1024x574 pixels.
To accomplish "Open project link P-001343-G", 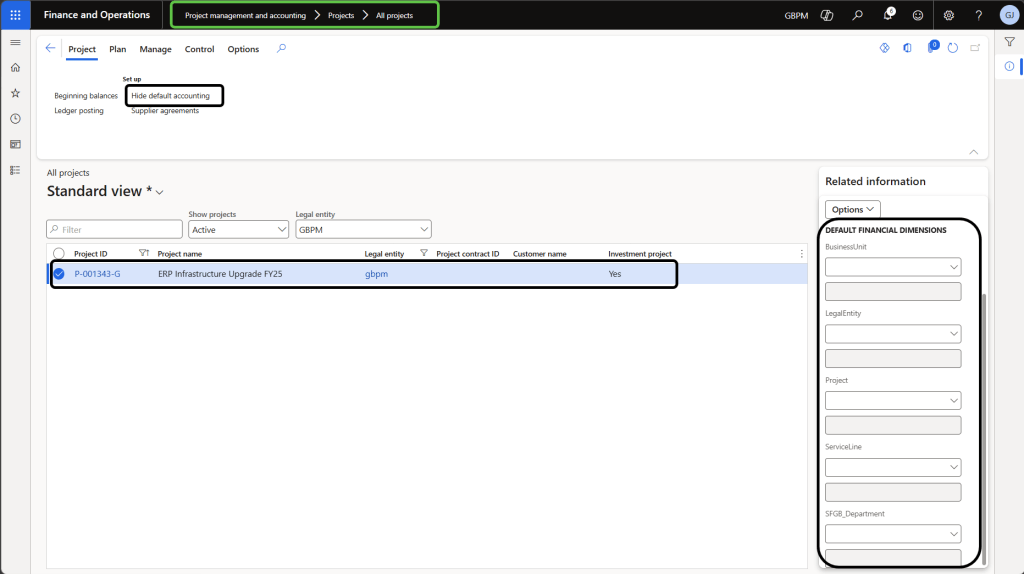I will (97, 274).
